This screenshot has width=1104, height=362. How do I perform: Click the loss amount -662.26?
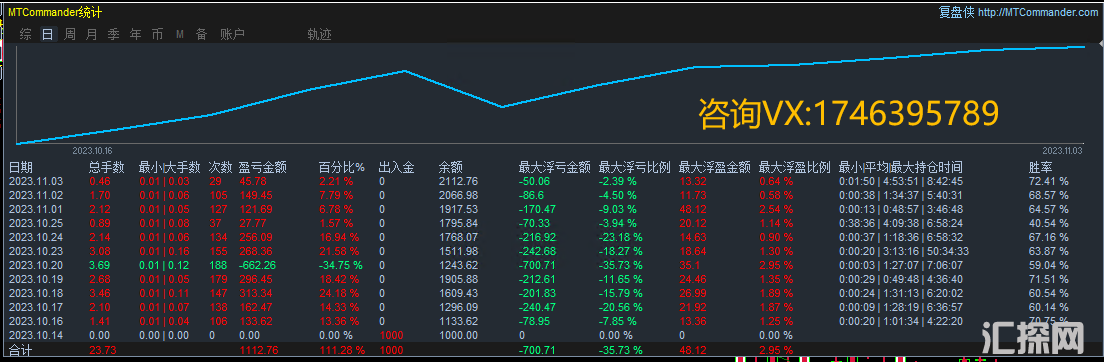pos(257,266)
